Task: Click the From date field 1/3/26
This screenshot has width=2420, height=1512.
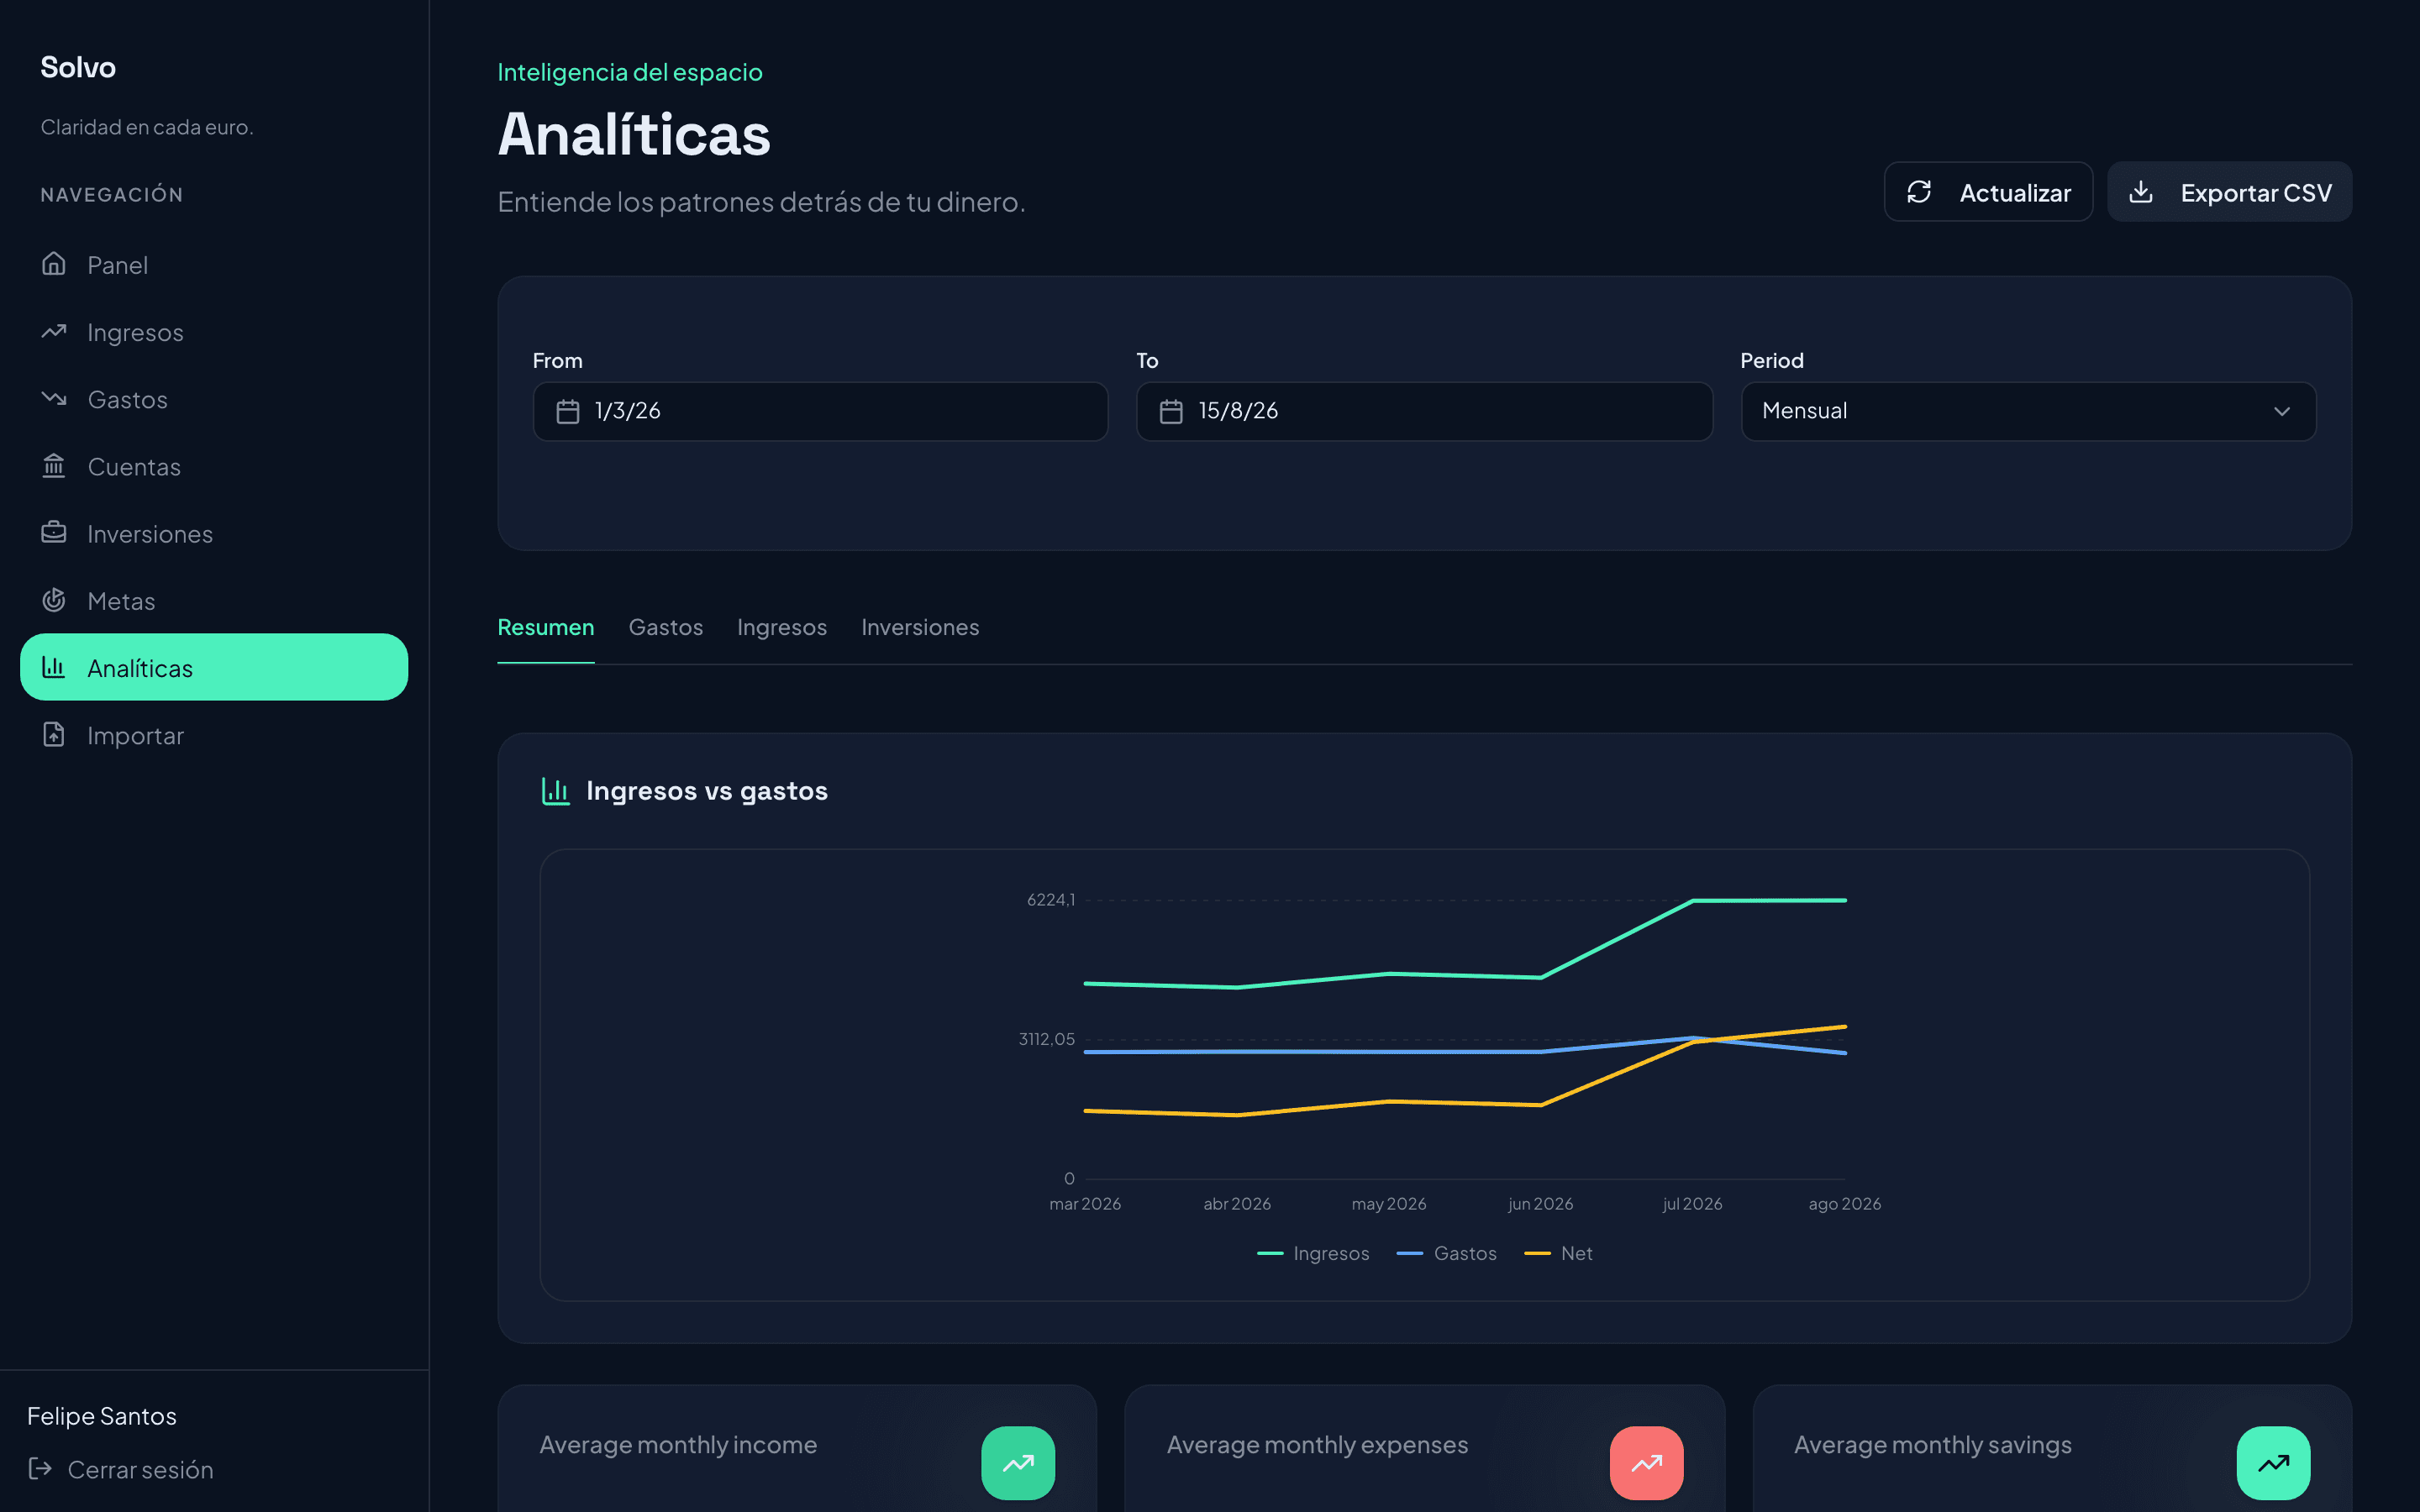Action: click(x=820, y=411)
